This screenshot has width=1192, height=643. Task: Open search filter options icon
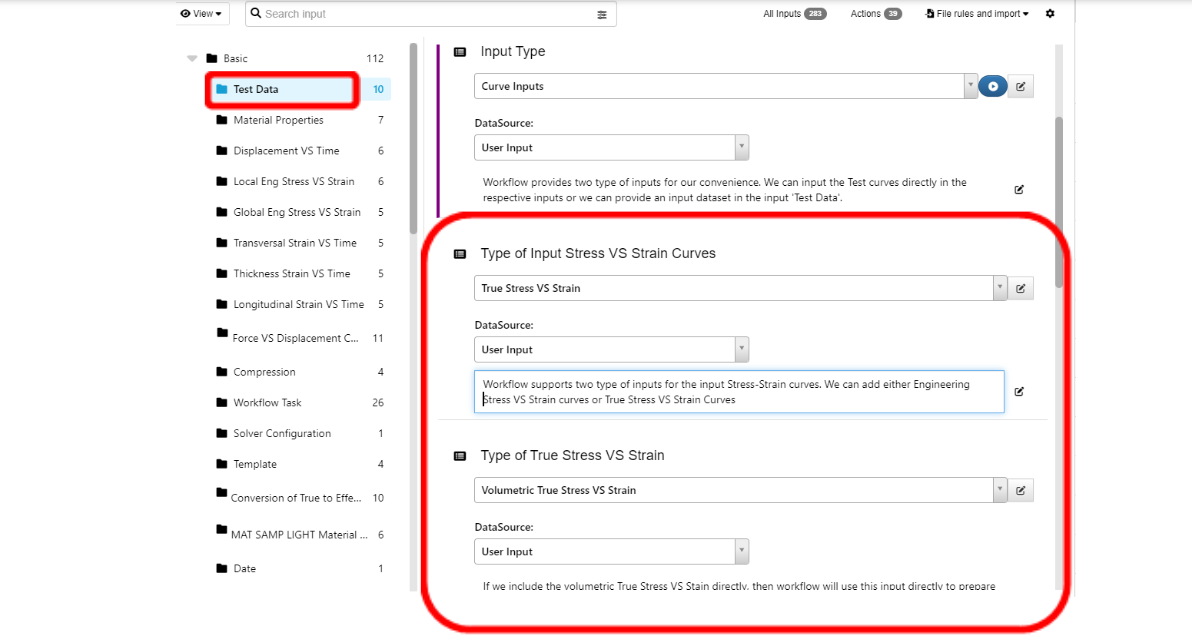pyautogui.click(x=602, y=14)
